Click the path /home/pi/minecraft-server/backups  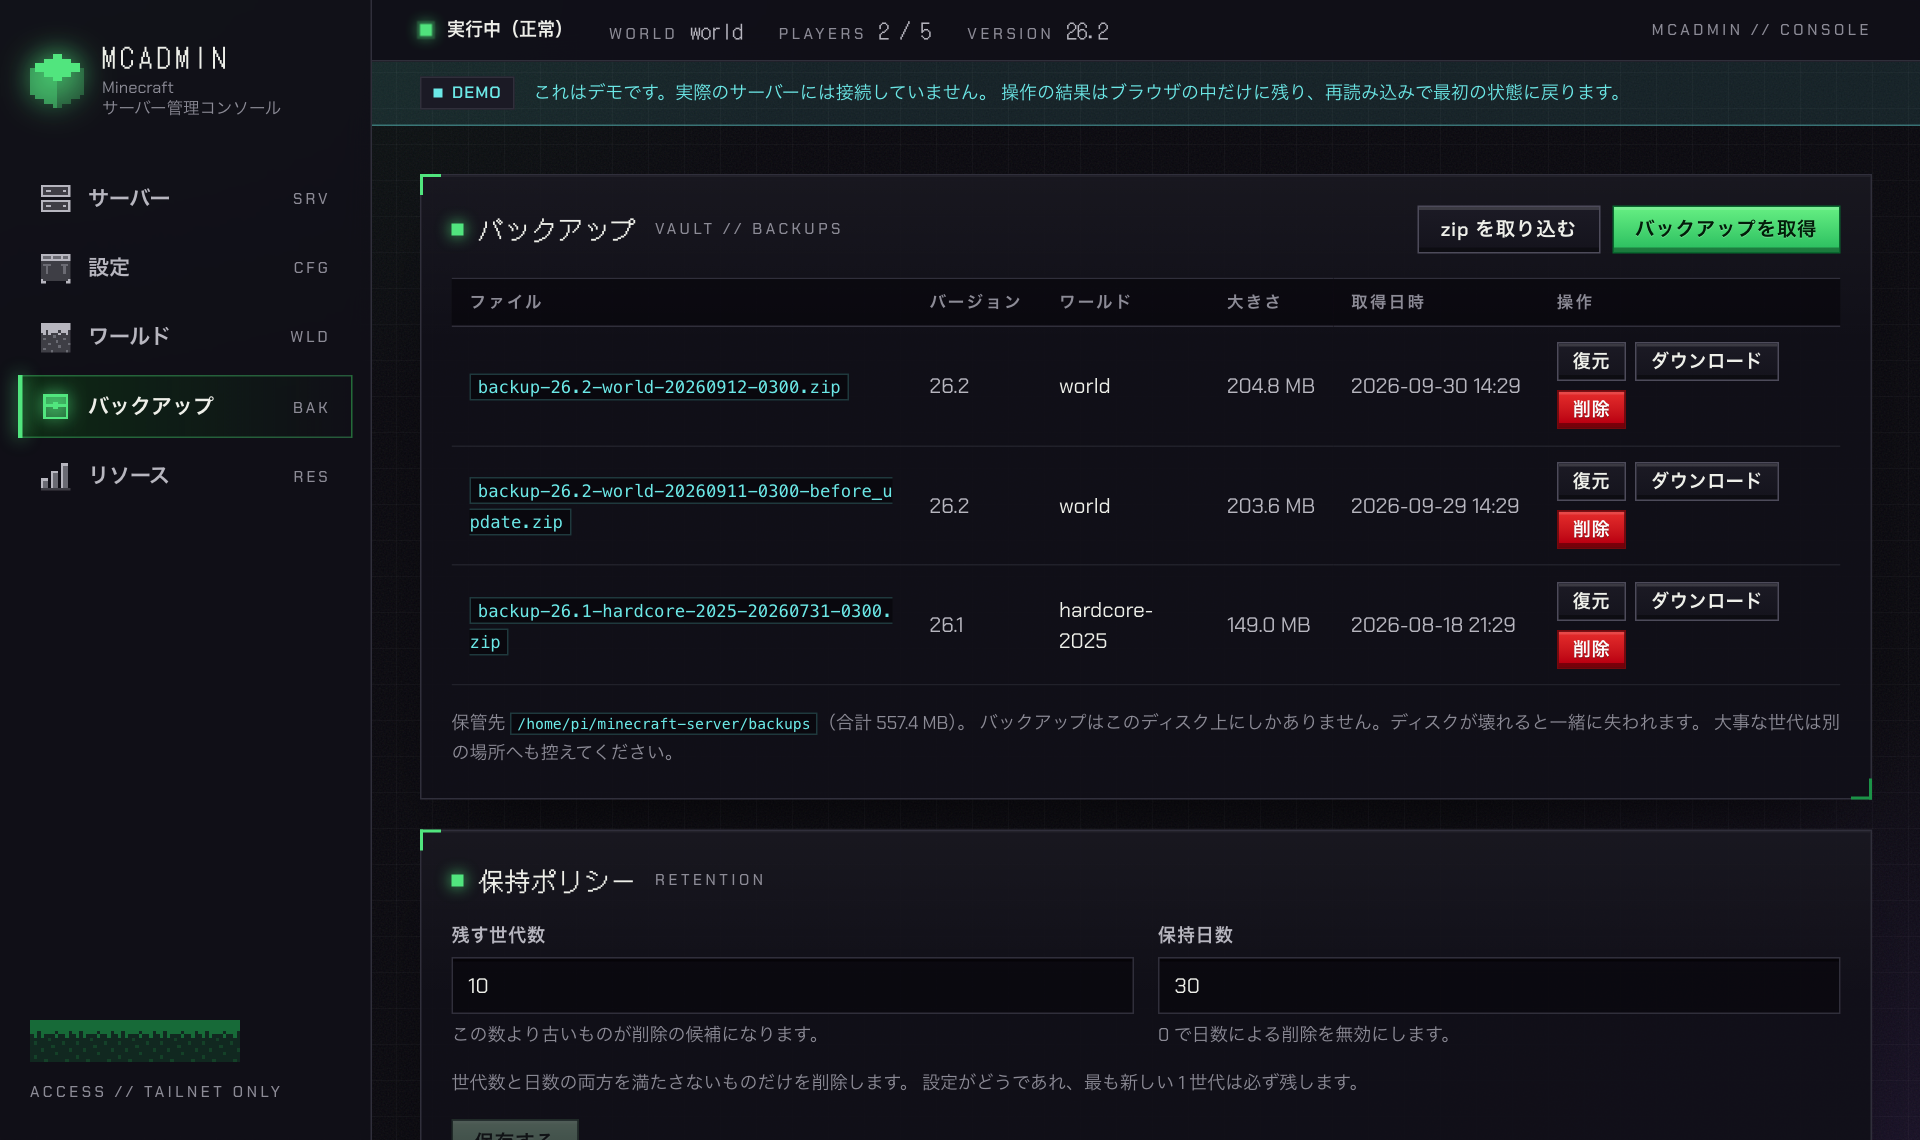(x=664, y=724)
